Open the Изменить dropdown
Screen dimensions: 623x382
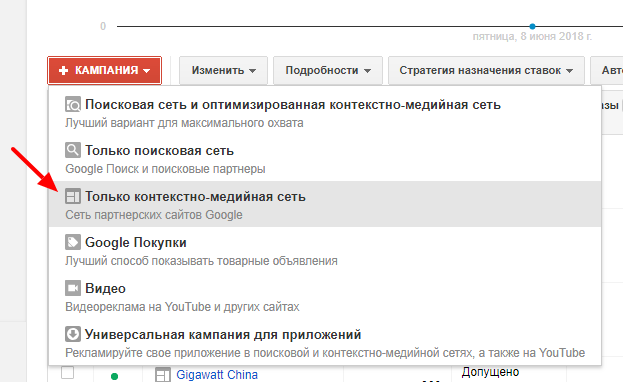coord(223,70)
